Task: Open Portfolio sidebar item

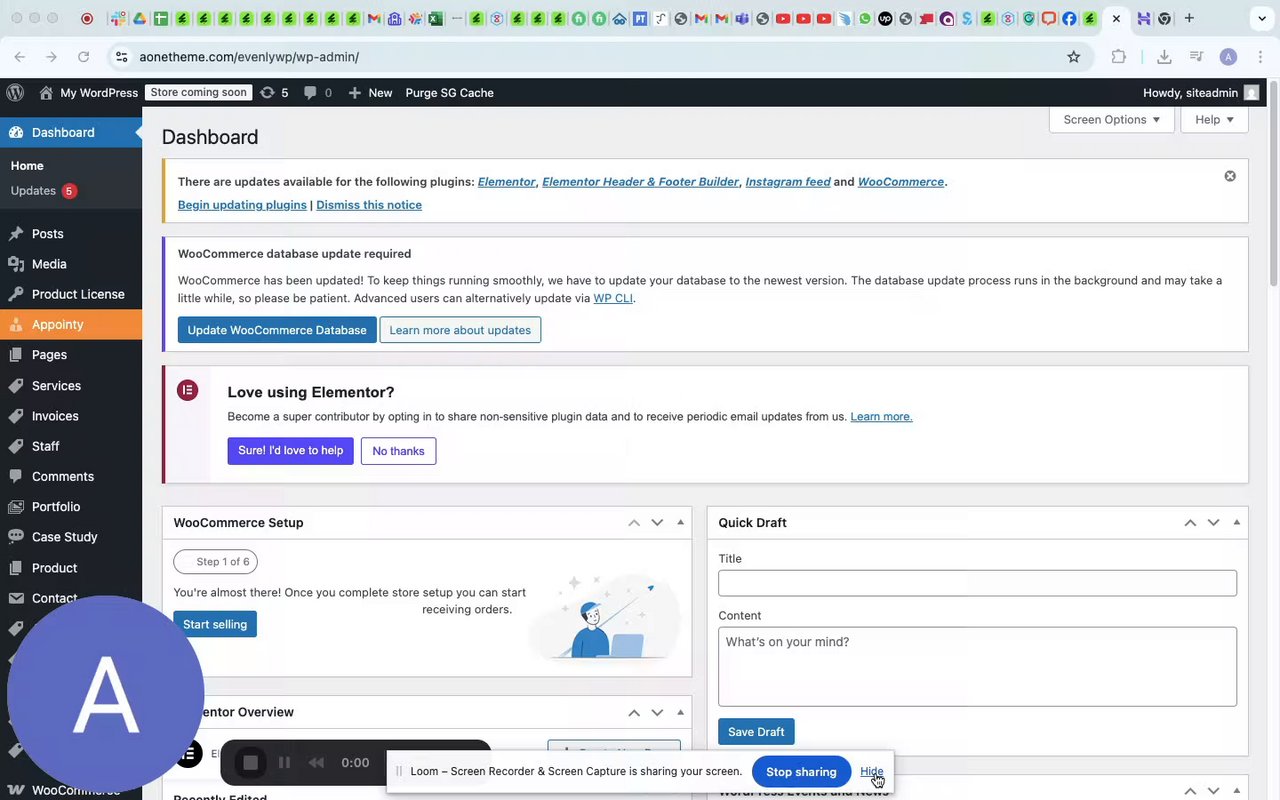Action: (x=71, y=507)
